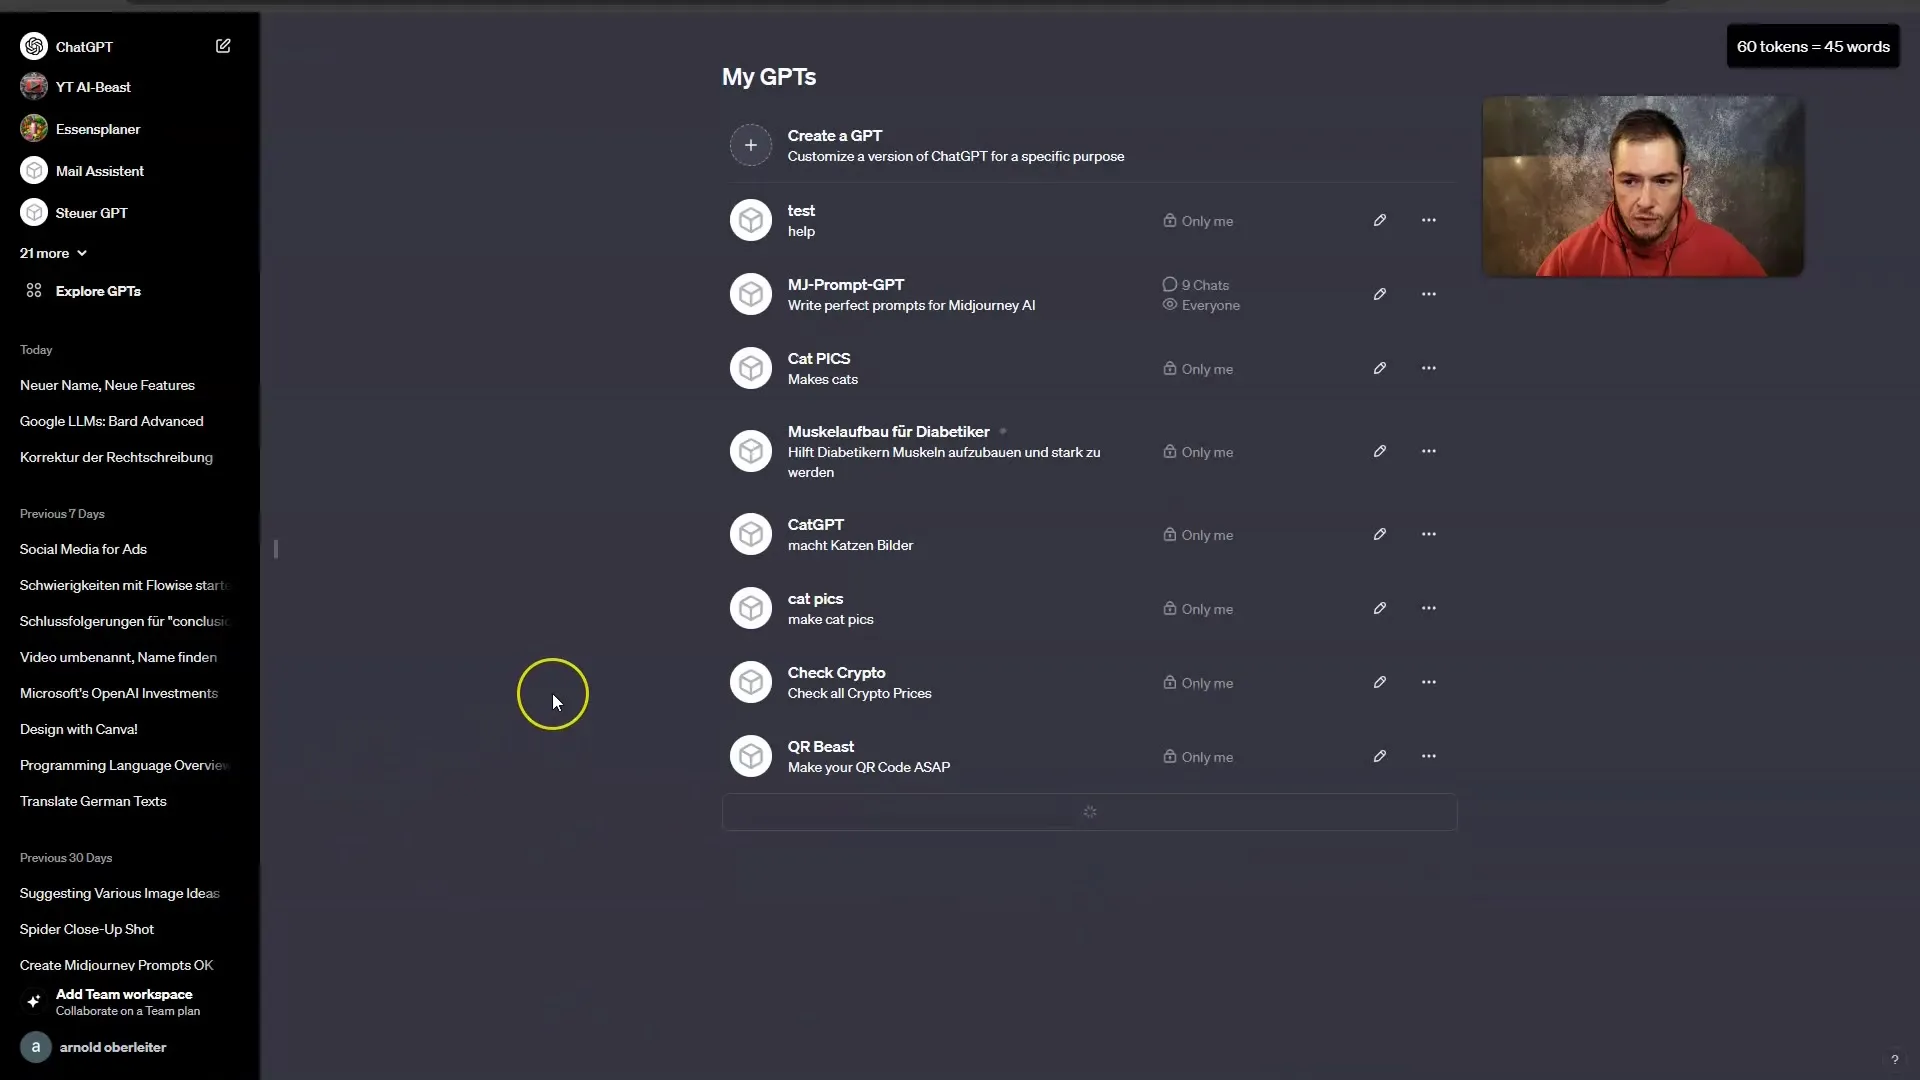Toggle 'Only me' visibility for QR Beast
This screenshot has height=1080, width=1920.
pyautogui.click(x=1197, y=756)
